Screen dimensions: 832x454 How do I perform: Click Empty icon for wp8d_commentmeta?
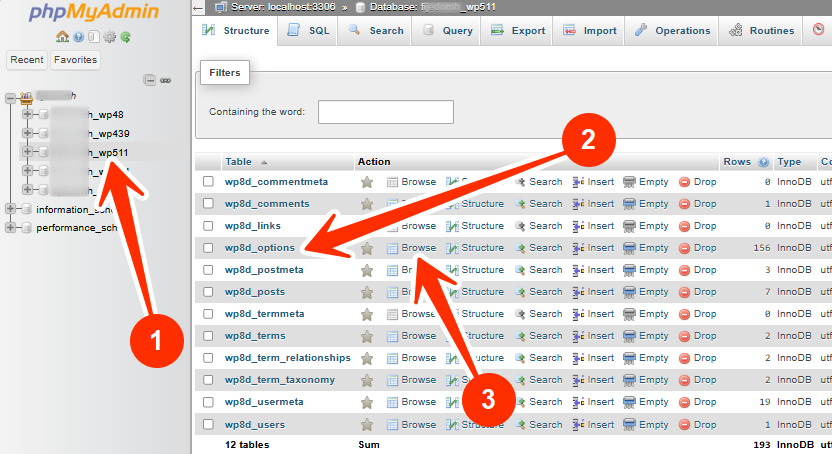click(x=629, y=182)
